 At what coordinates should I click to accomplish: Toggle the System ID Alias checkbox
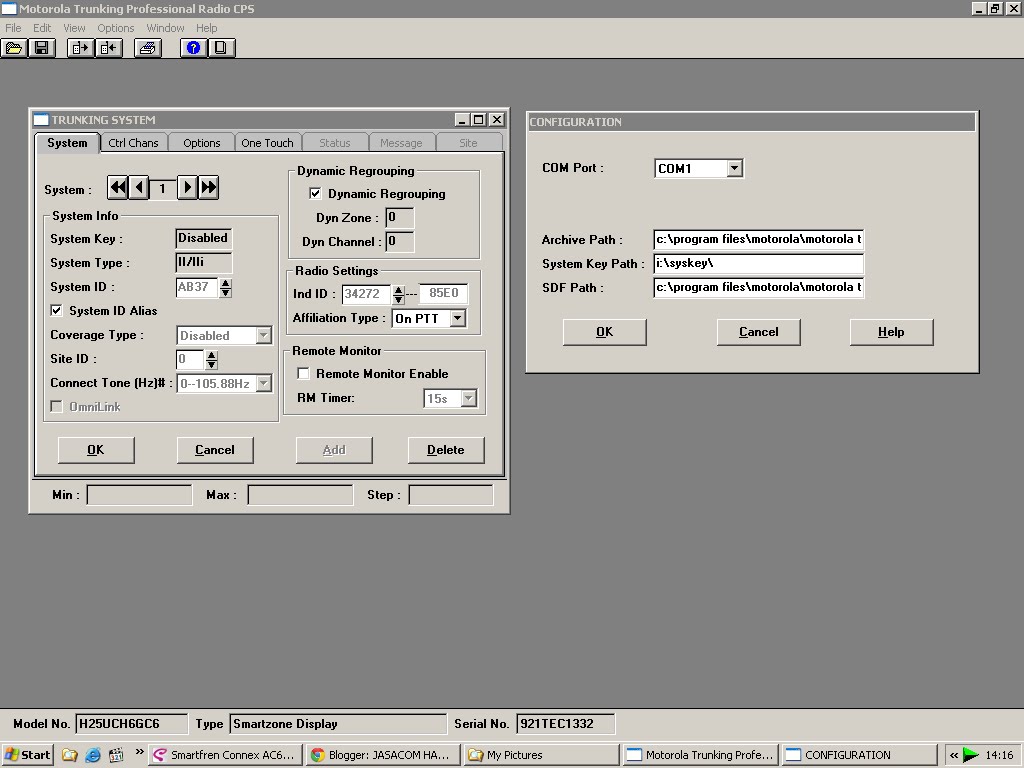tap(57, 310)
